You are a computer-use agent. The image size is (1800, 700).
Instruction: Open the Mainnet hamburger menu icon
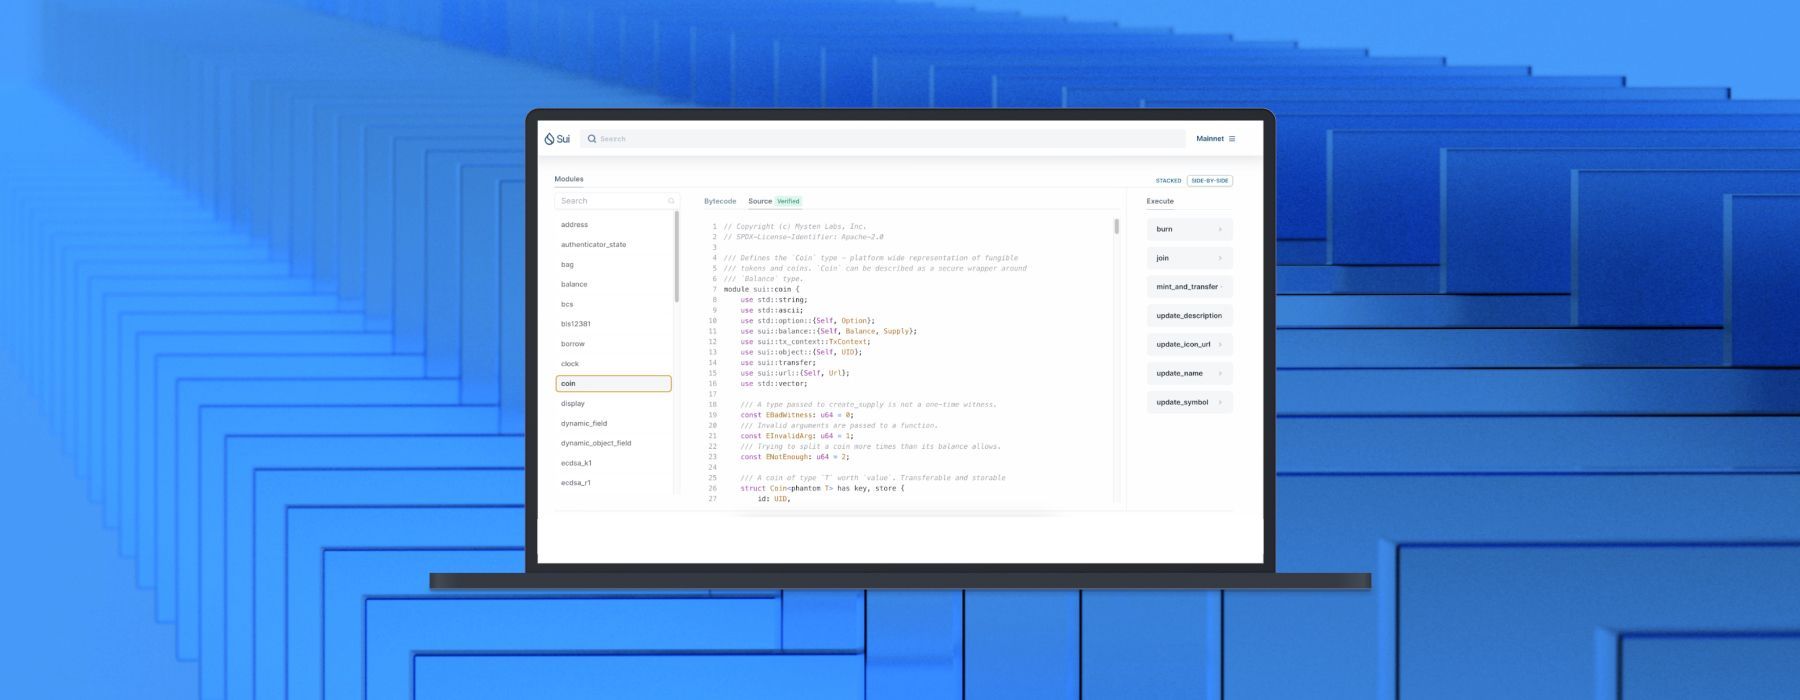click(1232, 139)
